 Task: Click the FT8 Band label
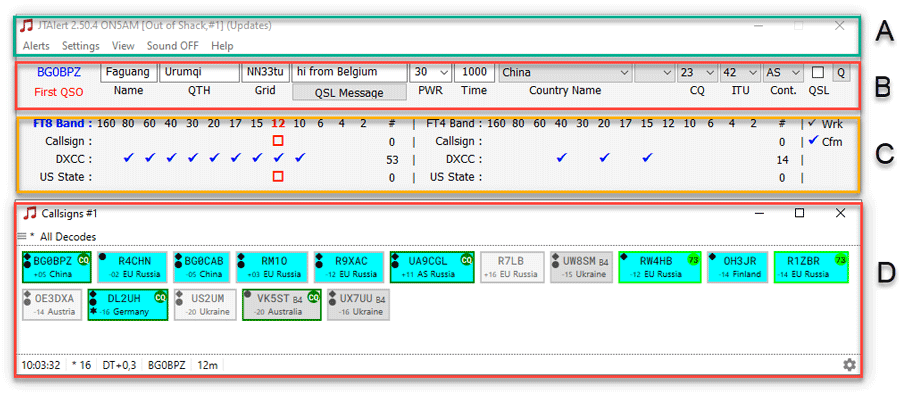[62, 123]
